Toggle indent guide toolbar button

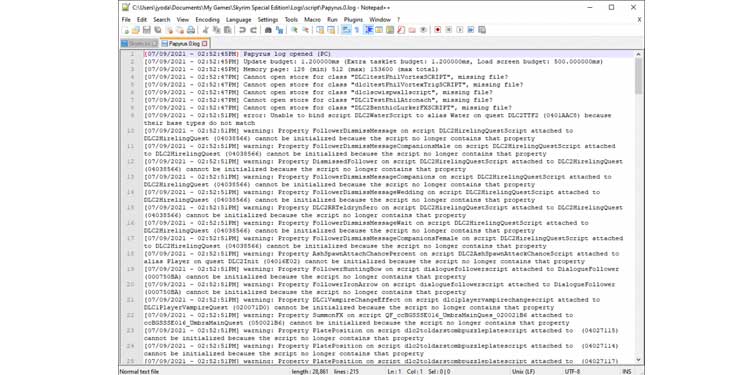[x=369, y=30]
